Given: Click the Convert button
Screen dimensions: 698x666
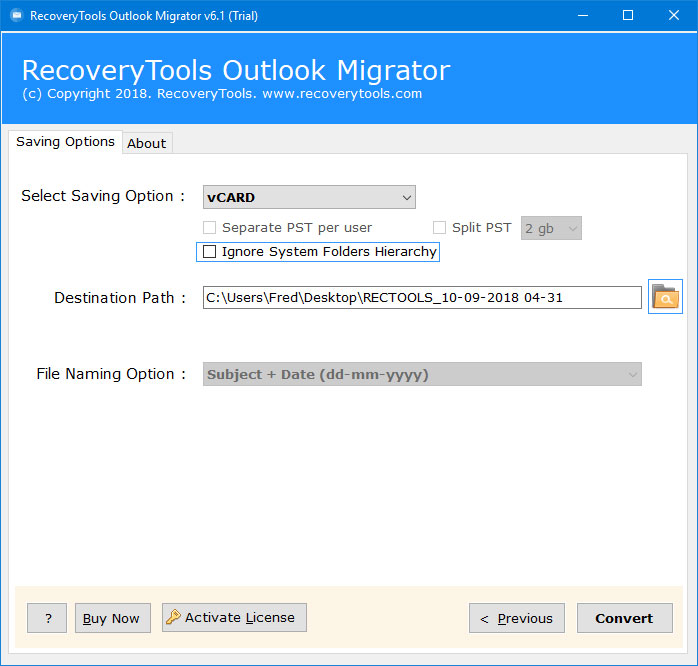Looking at the screenshot, I should coord(625,618).
